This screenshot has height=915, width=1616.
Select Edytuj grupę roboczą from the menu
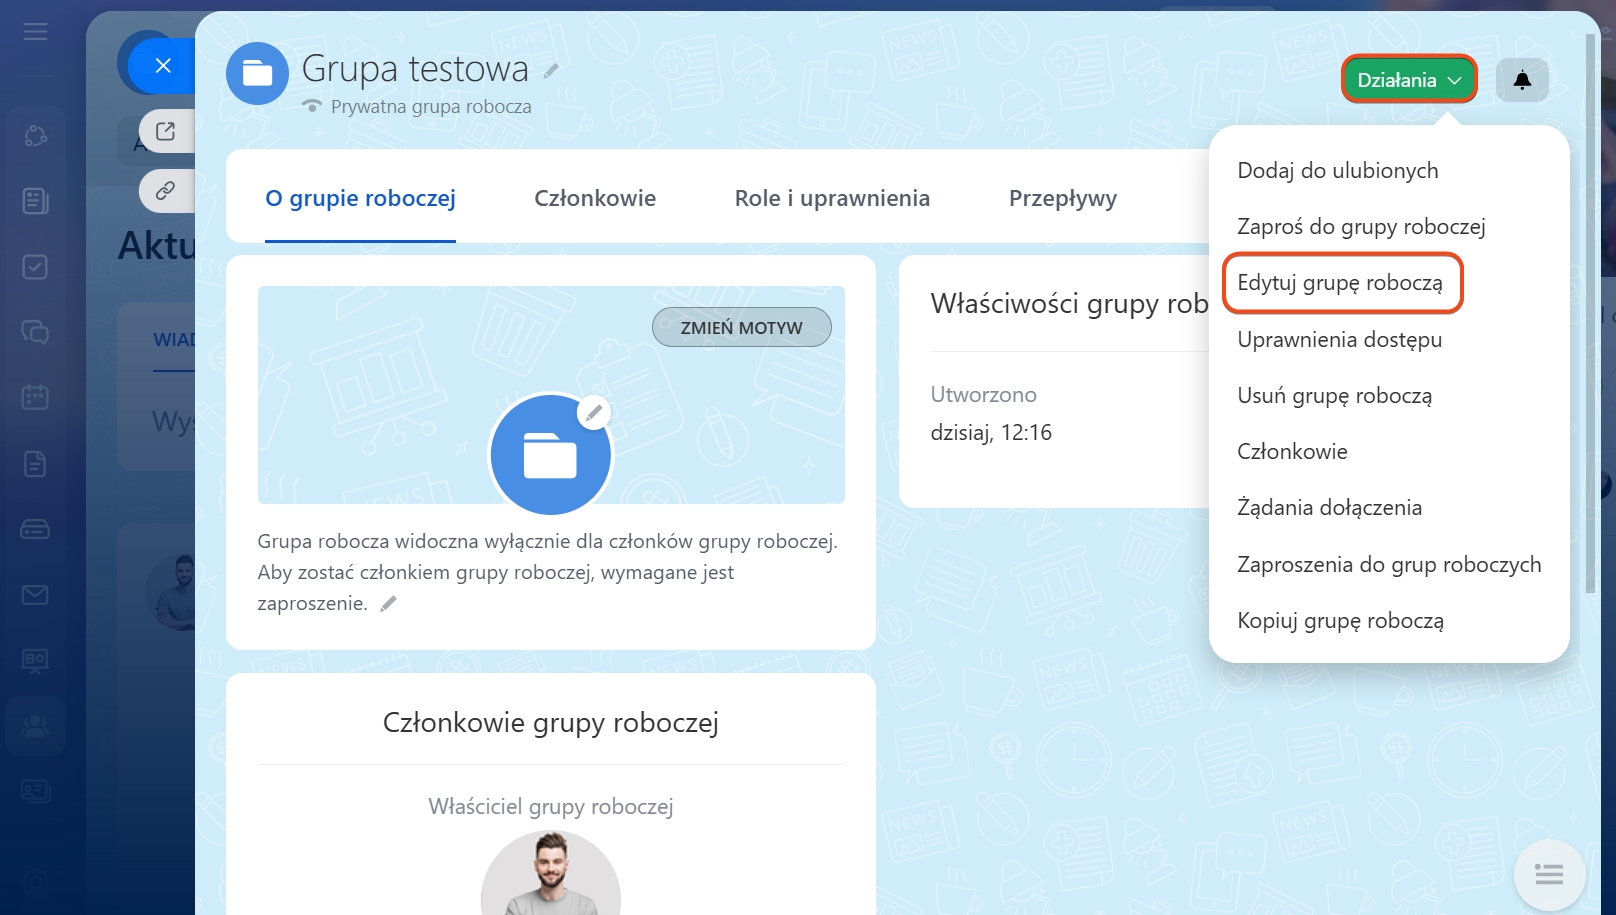coord(1340,283)
